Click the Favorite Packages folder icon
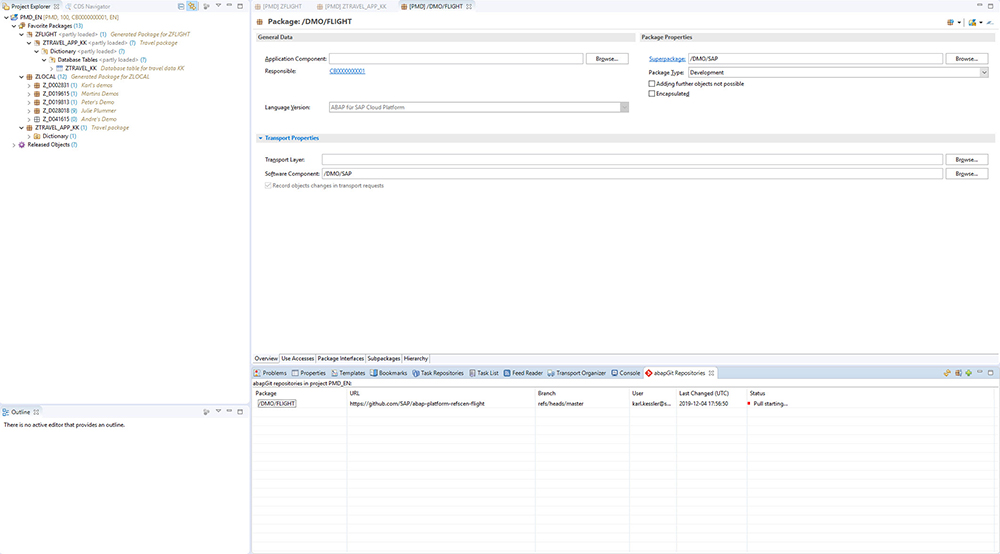Viewport: 1000px width, 554px height. (x=22, y=26)
